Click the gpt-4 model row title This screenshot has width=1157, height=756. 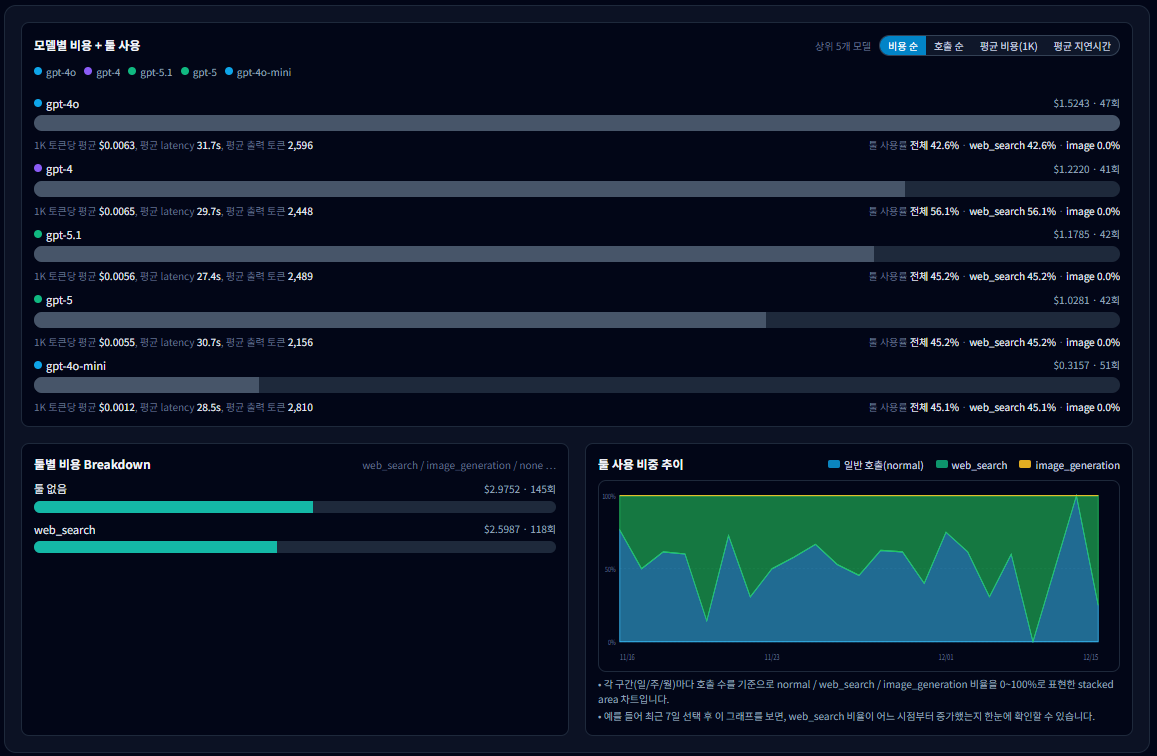[x=59, y=169]
